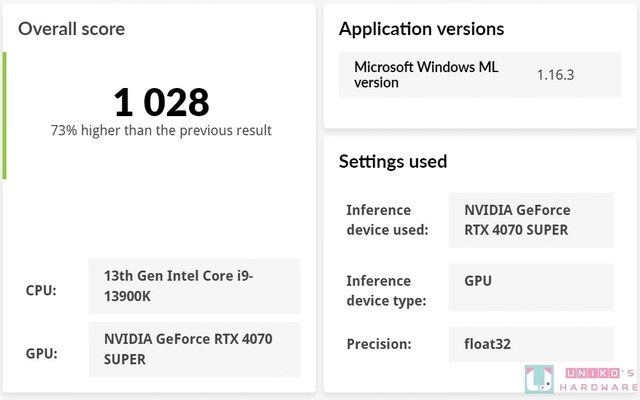The image size is (640, 400).
Task: Click the 'GPU:' label in the score panel
Action: click(41, 353)
